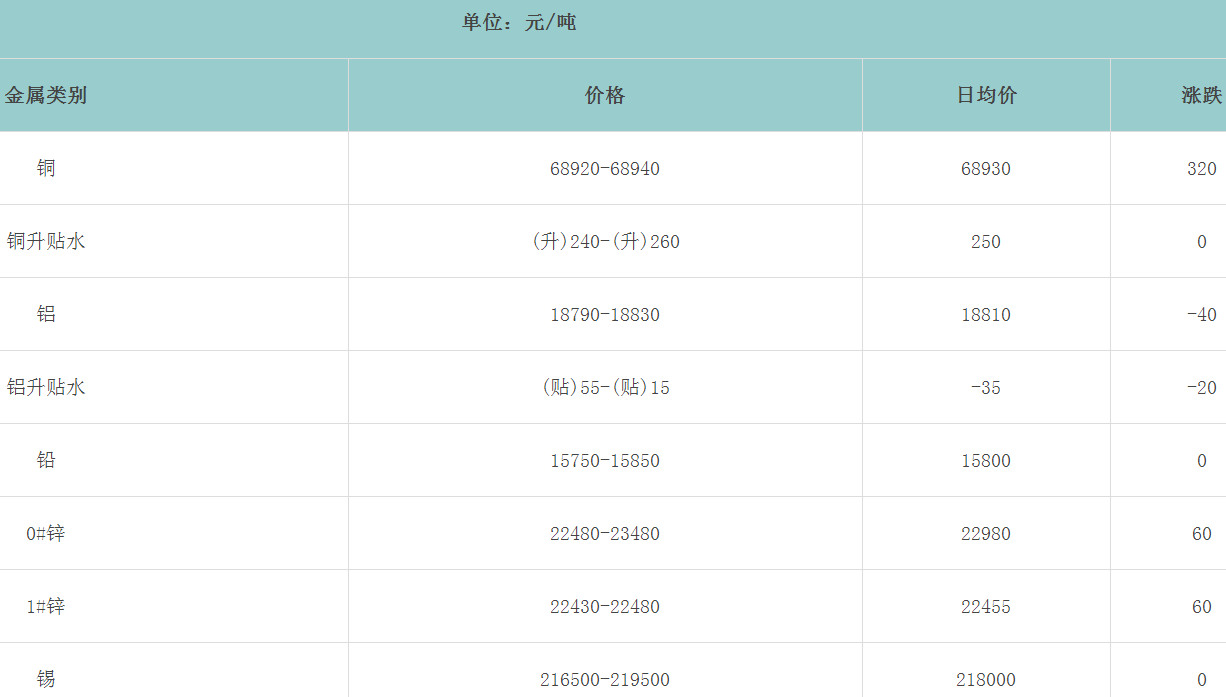The image size is (1226, 697).
Task: Click copper price range 68920-68940
Action: [x=605, y=169]
